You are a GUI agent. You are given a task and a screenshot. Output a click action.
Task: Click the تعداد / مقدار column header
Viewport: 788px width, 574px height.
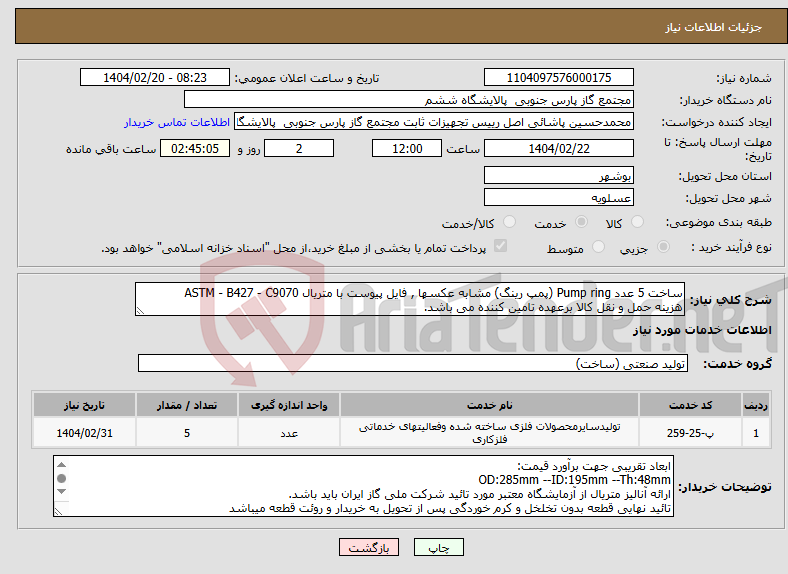tap(186, 405)
